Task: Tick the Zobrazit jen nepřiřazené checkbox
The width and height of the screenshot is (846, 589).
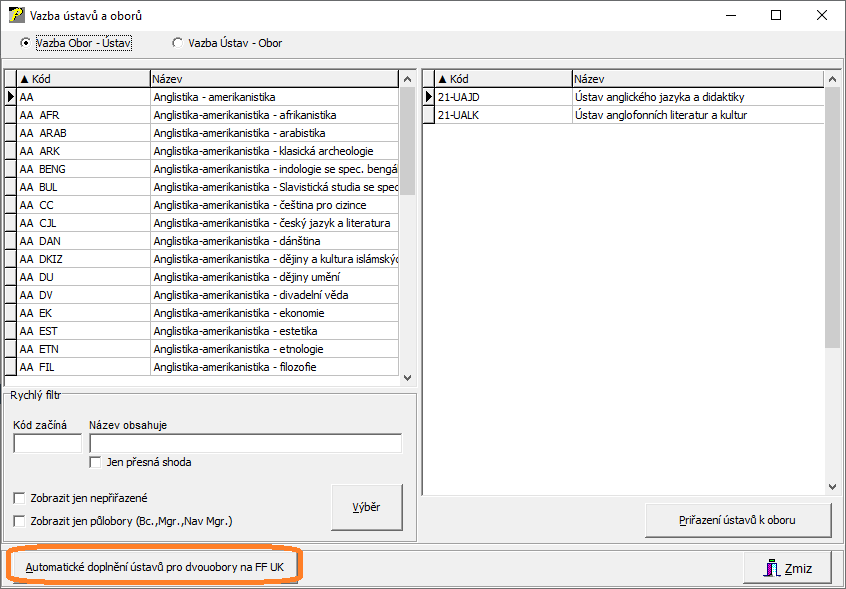Action: [x=19, y=498]
